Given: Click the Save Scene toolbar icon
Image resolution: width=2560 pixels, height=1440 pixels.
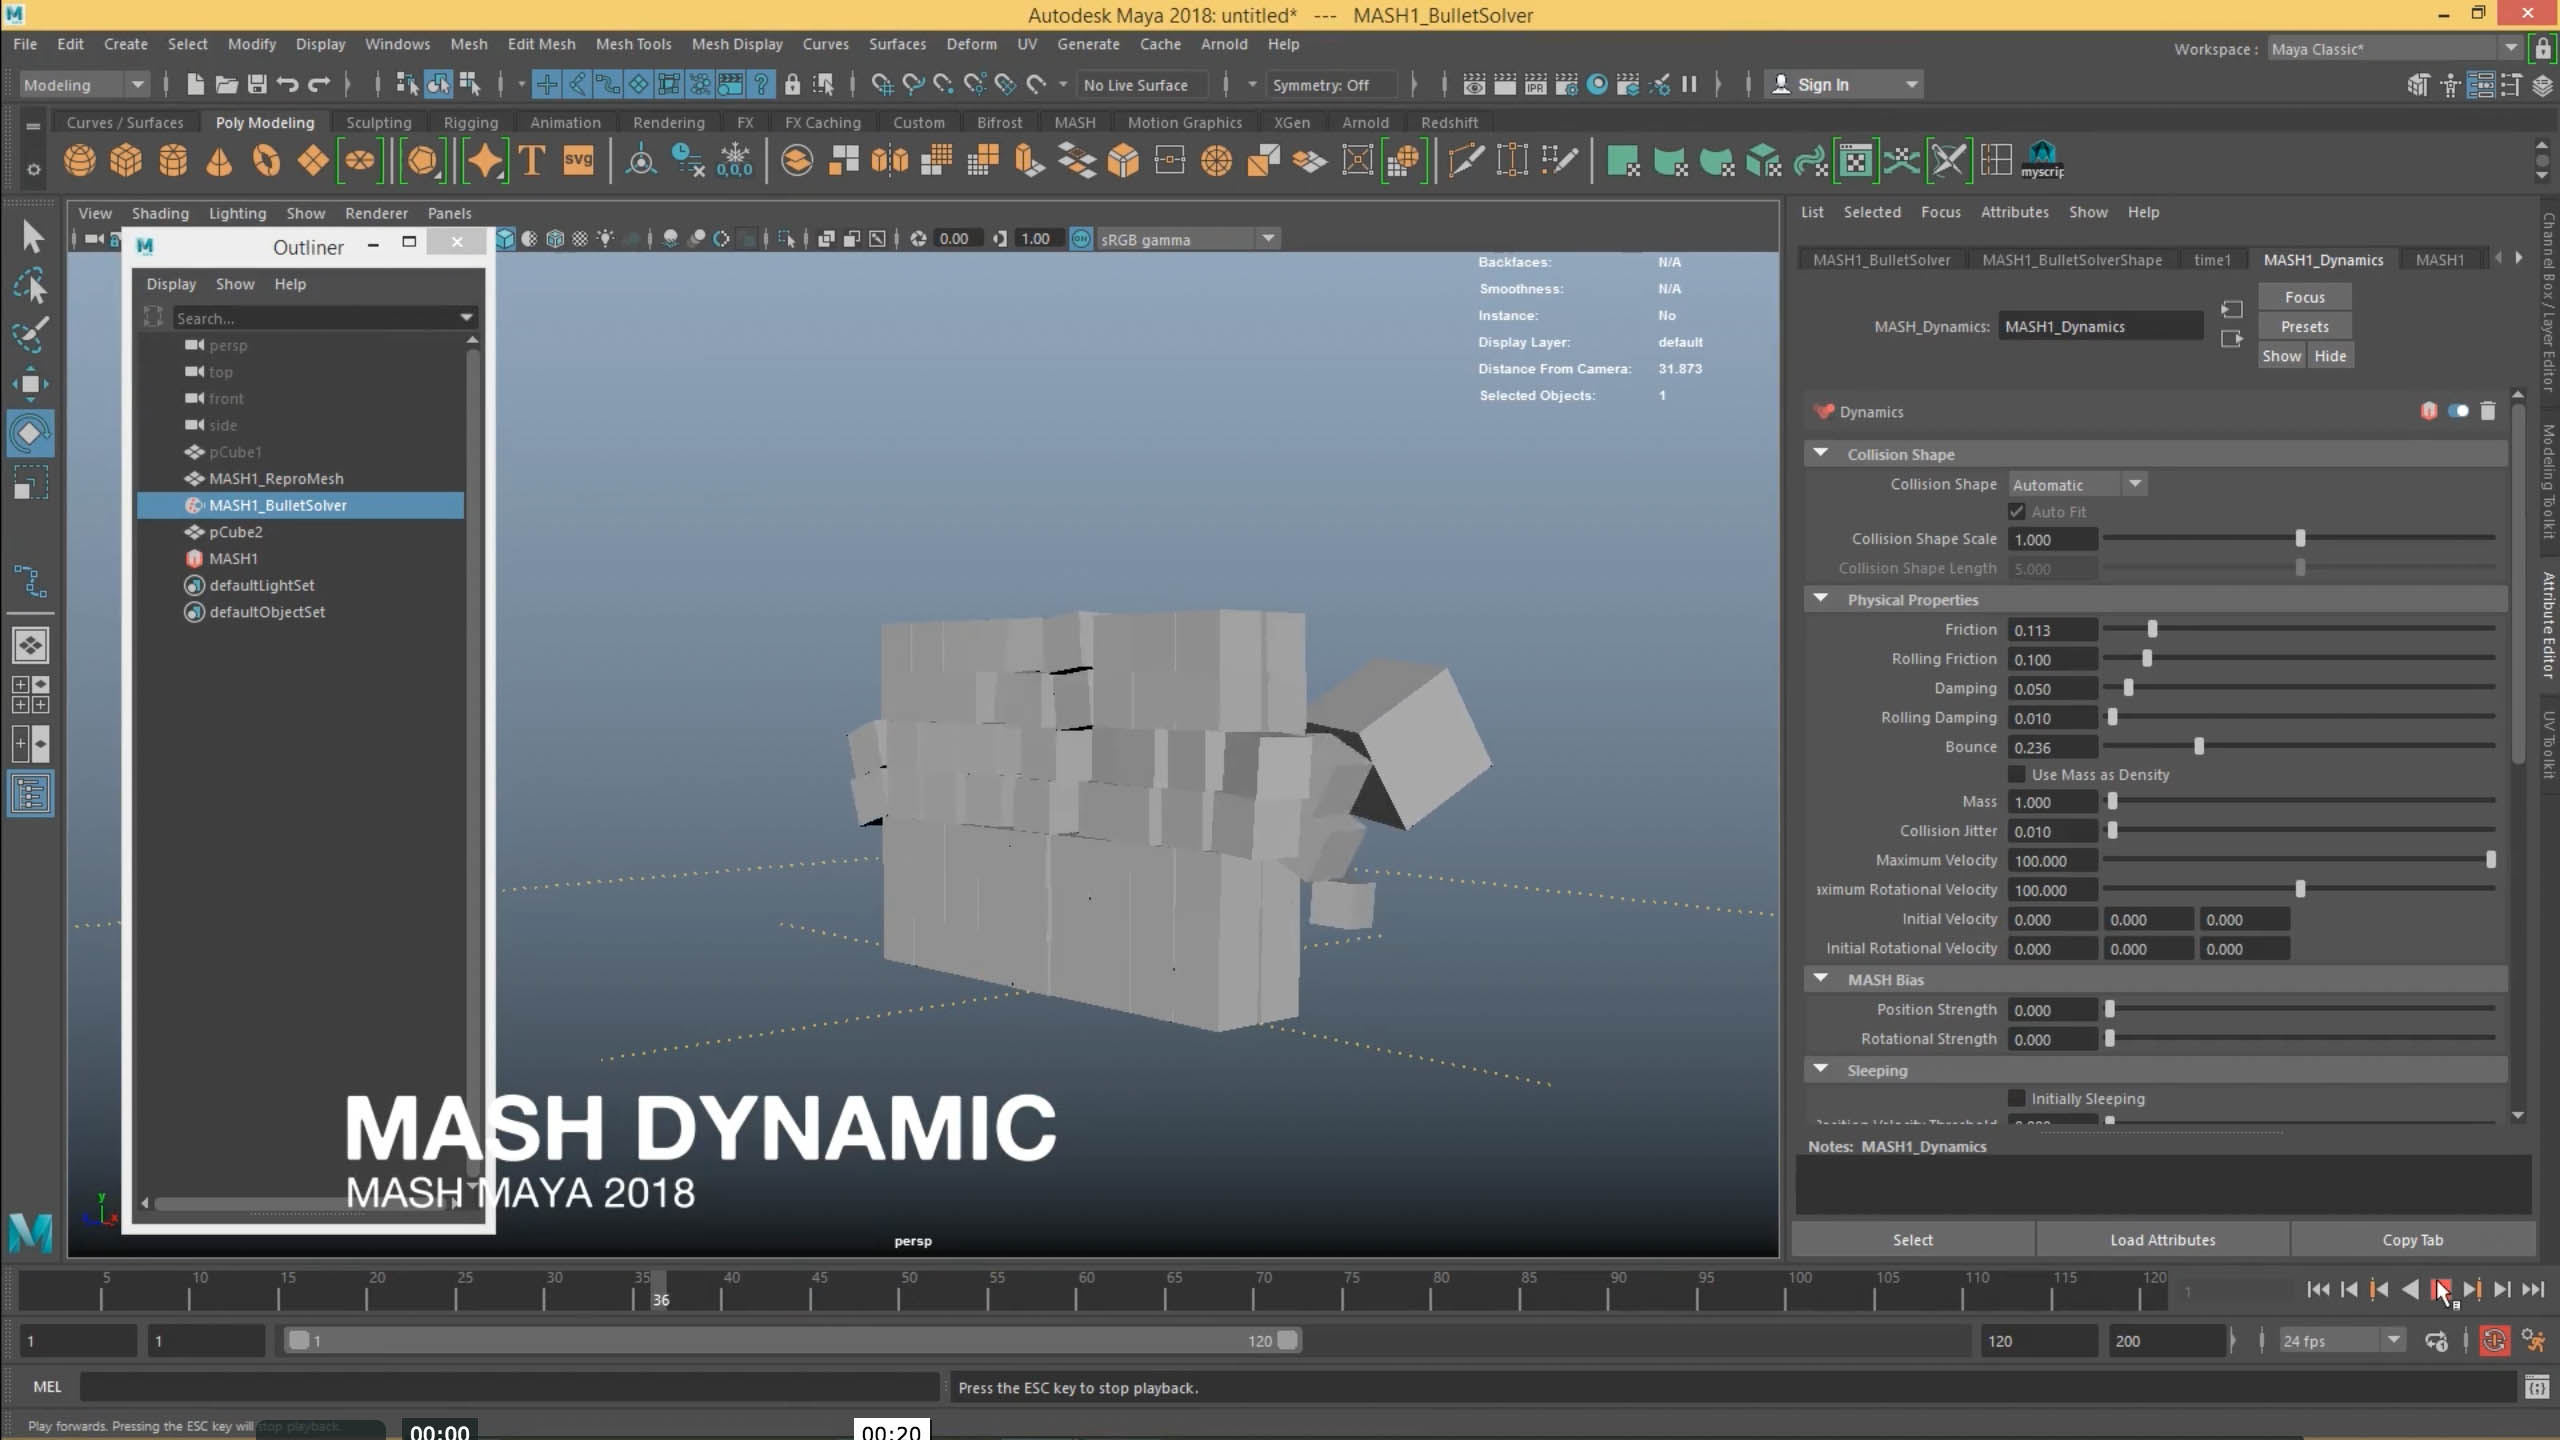Looking at the screenshot, I should pyautogui.click(x=257, y=85).
